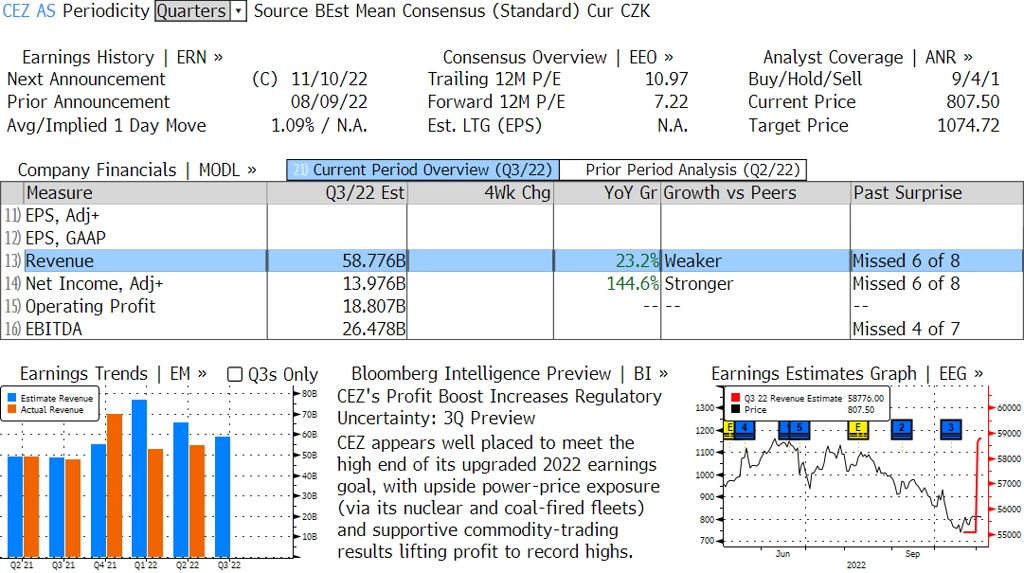Tick the Q3s Only checkbox
This screenshot has height=573, width=1024.
(234, 374)
